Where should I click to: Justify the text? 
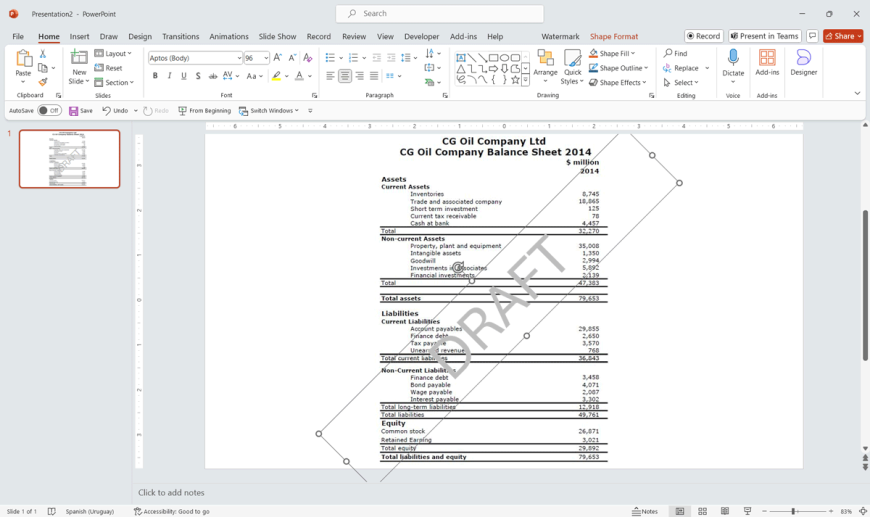tap(373, 76)
